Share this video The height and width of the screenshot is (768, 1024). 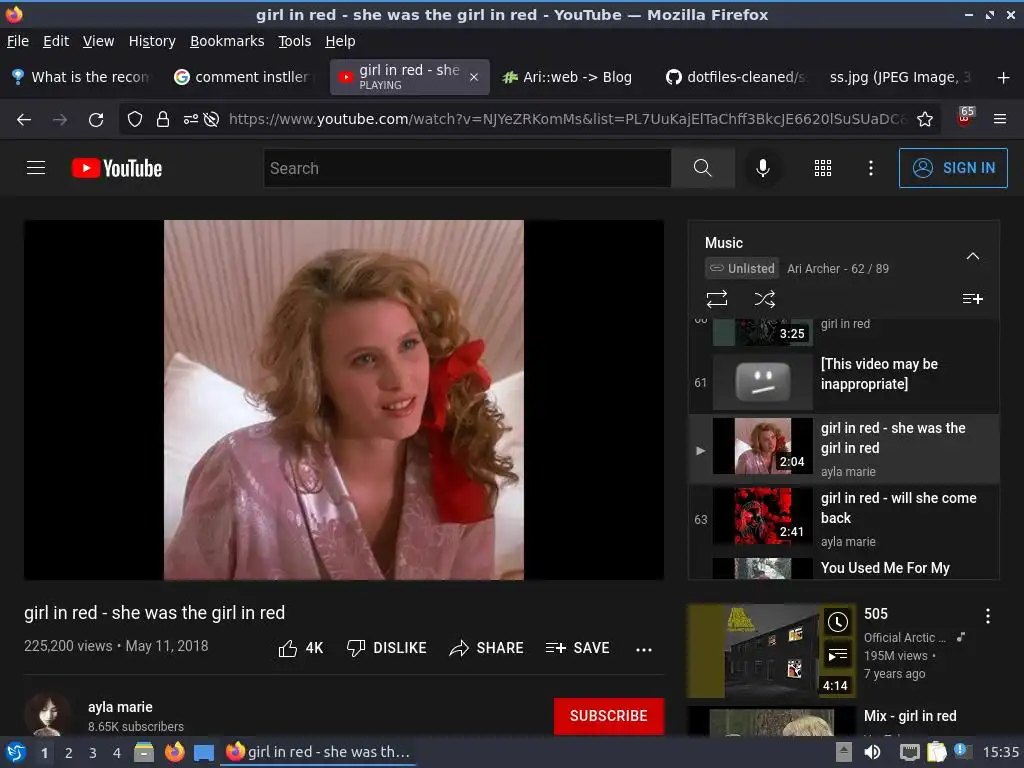coord(487,648)
